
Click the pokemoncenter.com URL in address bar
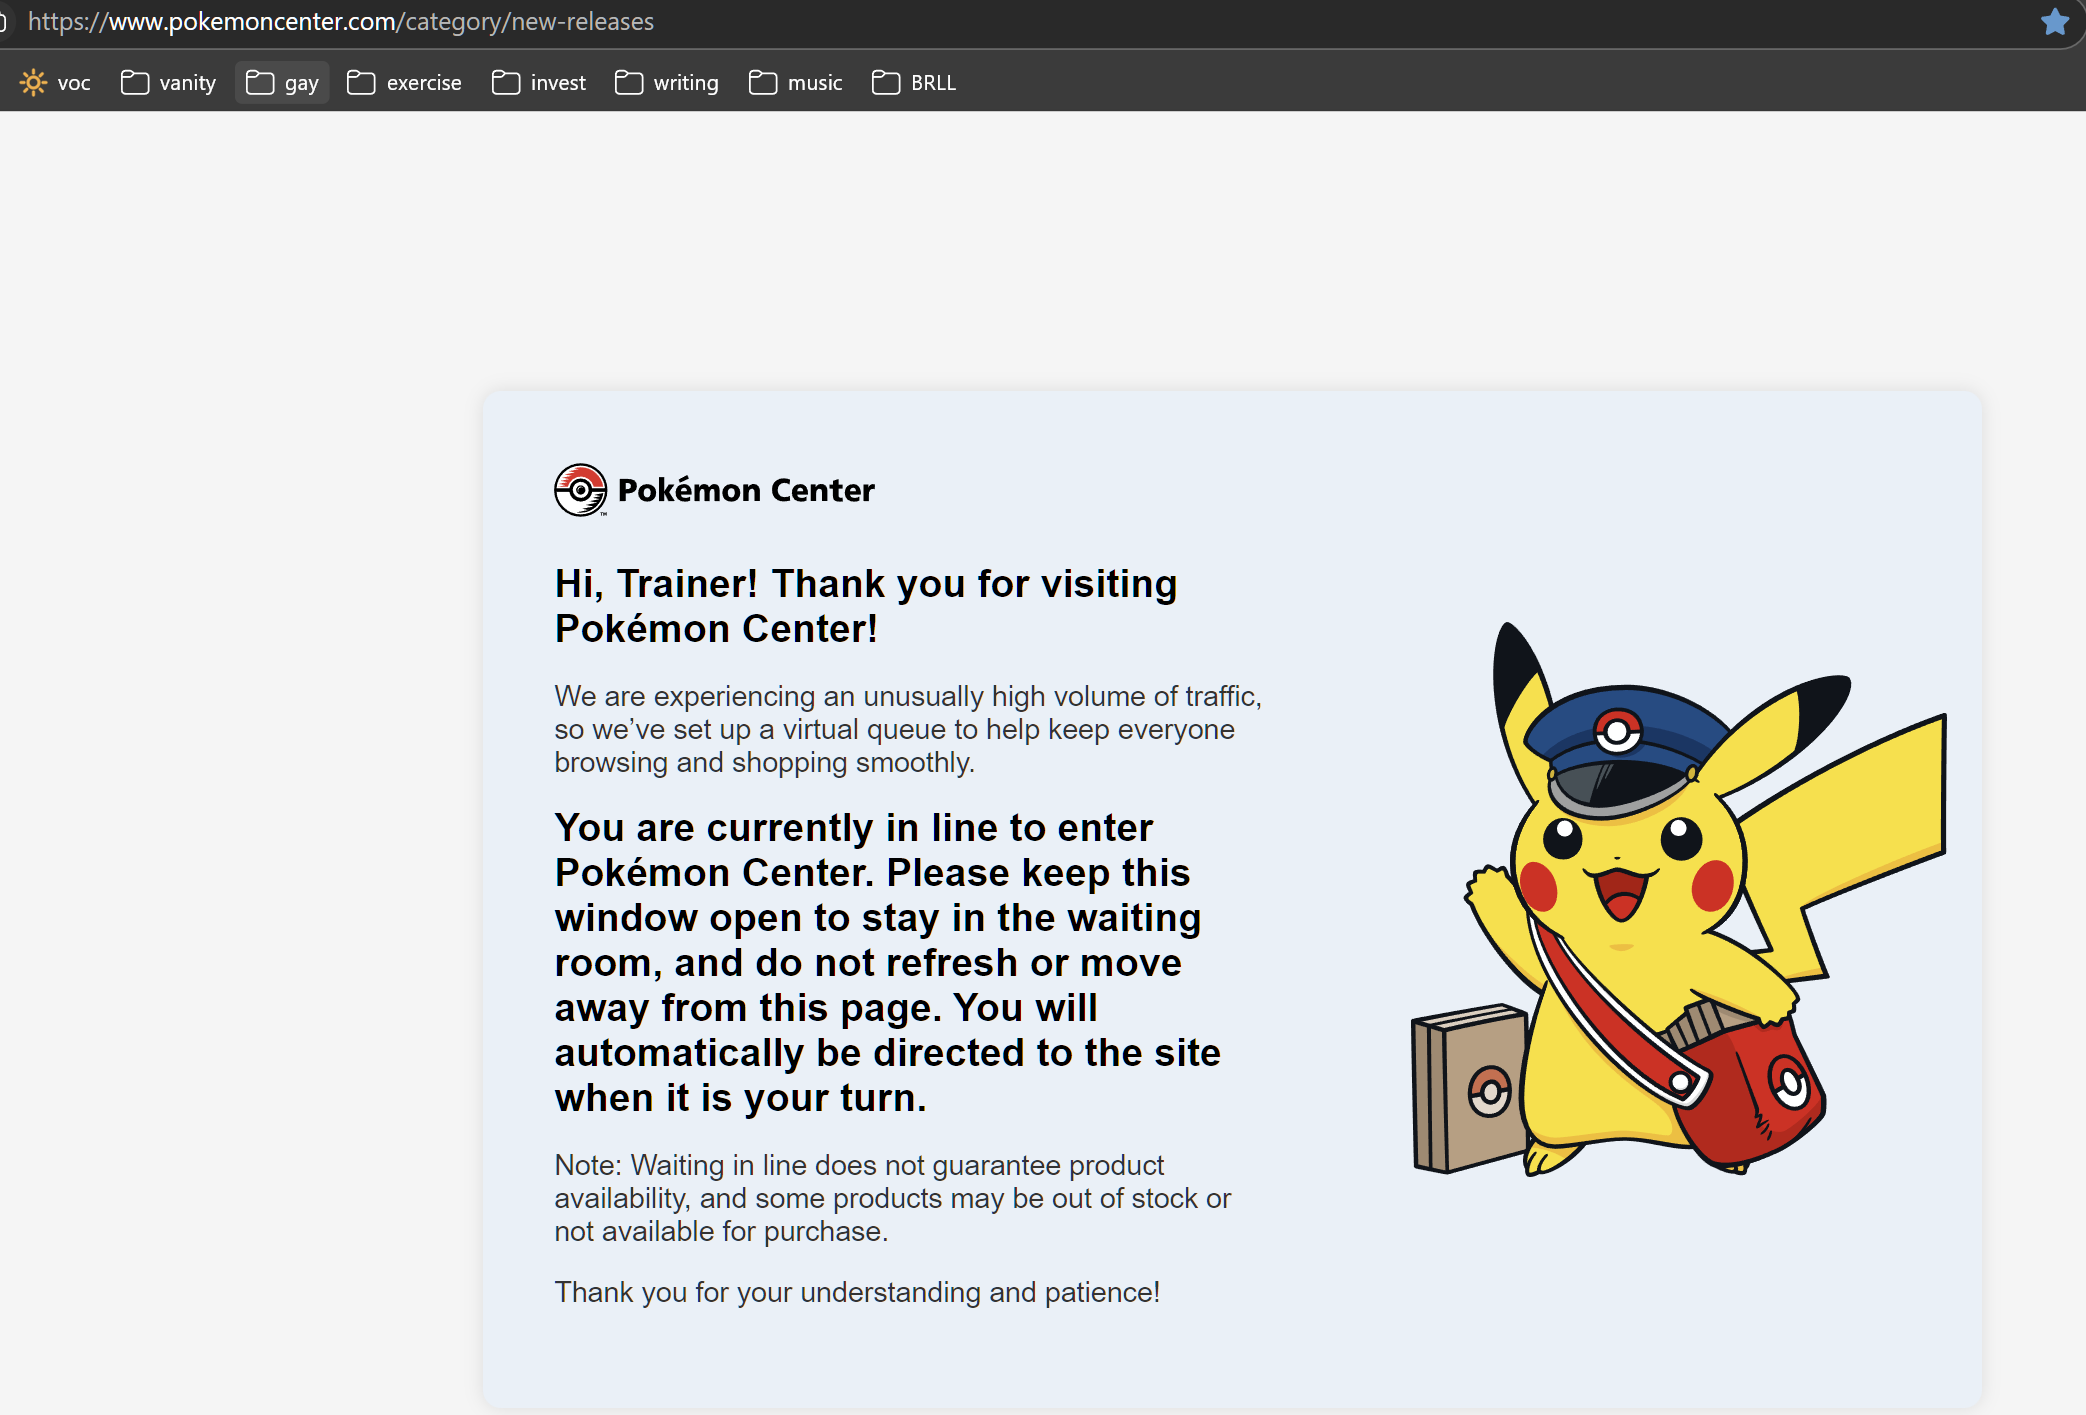(x=341, y=21)
